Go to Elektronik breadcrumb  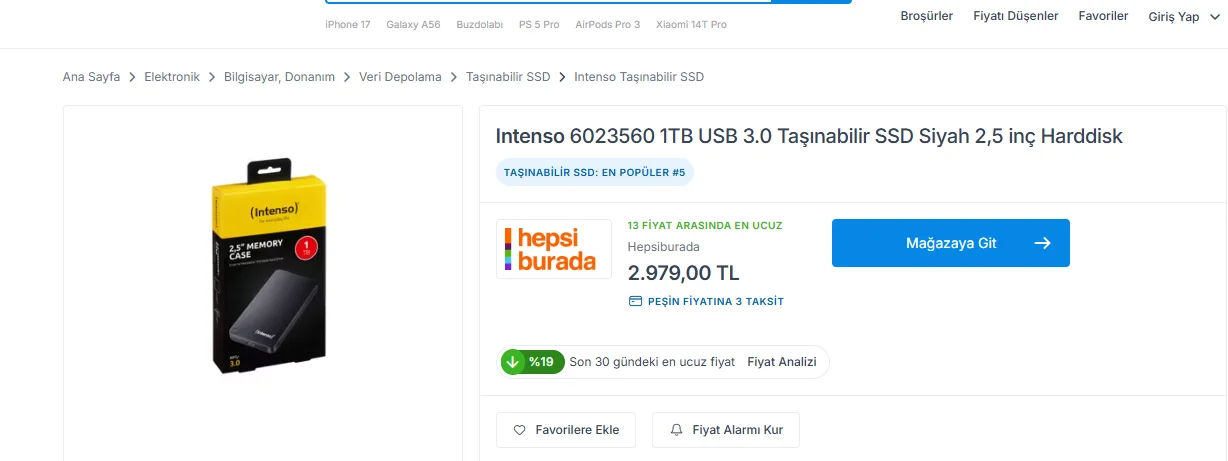(x=172, y=77)
